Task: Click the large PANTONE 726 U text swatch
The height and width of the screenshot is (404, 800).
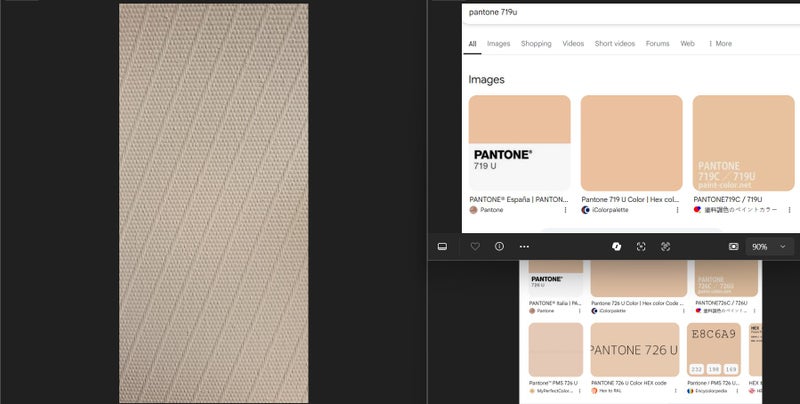Action: pos(635,349)
